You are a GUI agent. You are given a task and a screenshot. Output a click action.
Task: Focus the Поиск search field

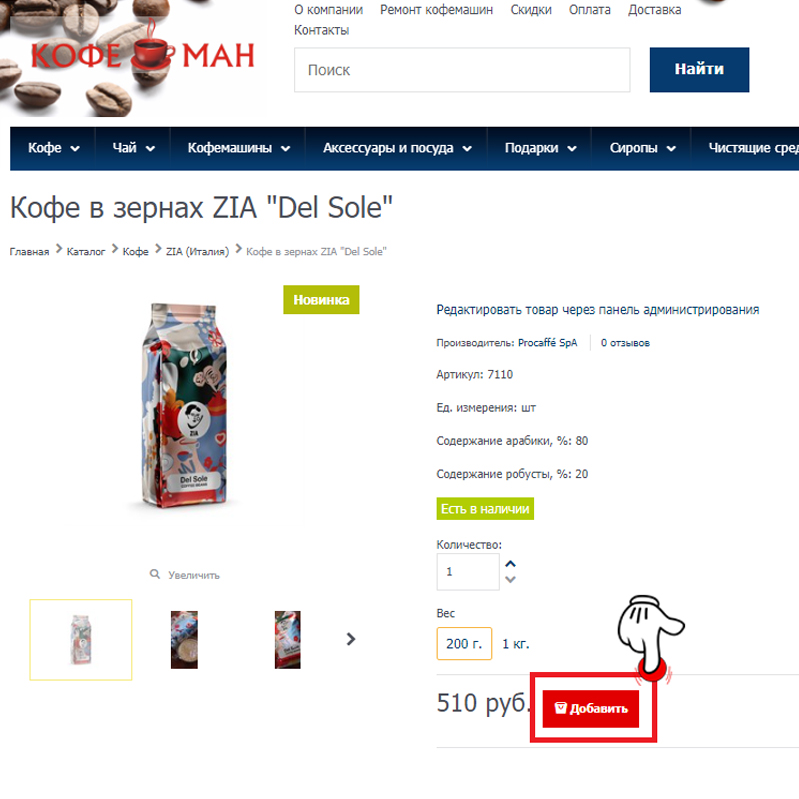tap(462, 70)
